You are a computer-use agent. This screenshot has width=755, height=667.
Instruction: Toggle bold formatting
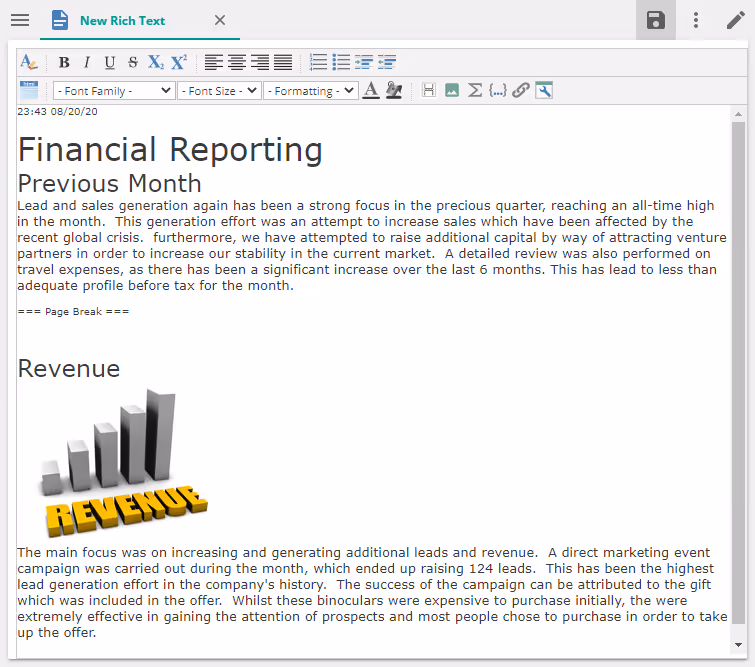pyautogui.click(x=64, y=63)
